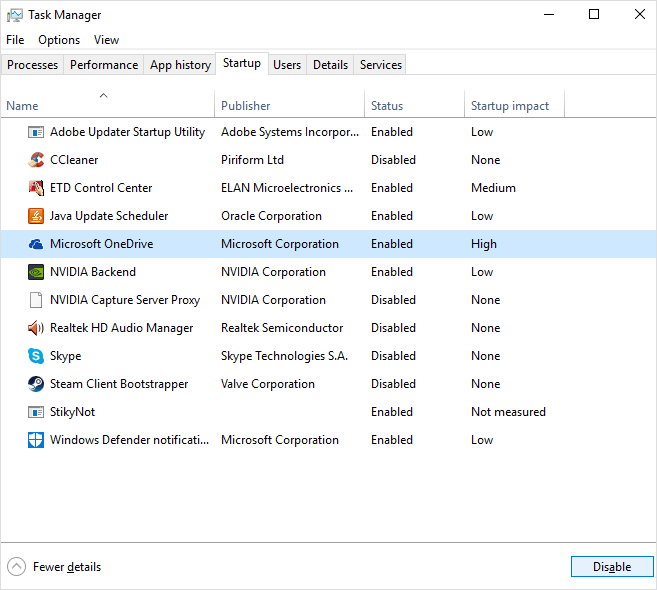The width and height of the screenshot is (657, 590).
Task: Click the Java Update Scheduler icon
Action: point(36,216)
